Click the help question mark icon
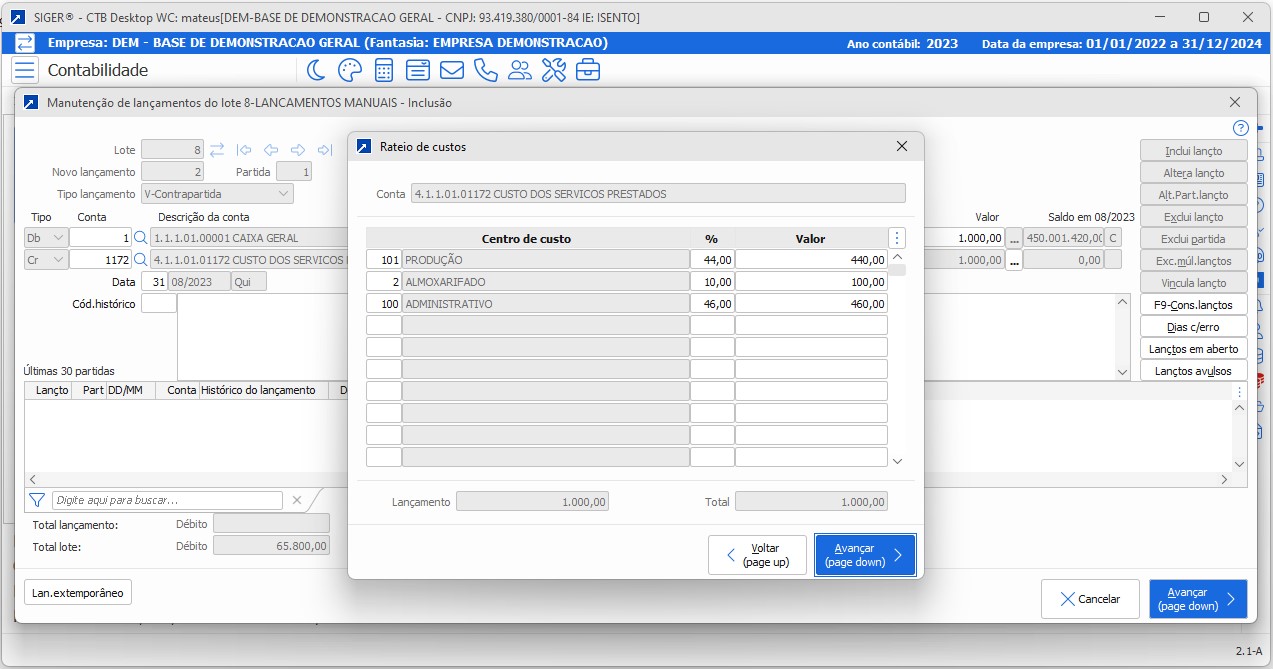Image resolution: width=1273 pixels, height=669 pixels. pyautogui.click(x=1240, y=128)
